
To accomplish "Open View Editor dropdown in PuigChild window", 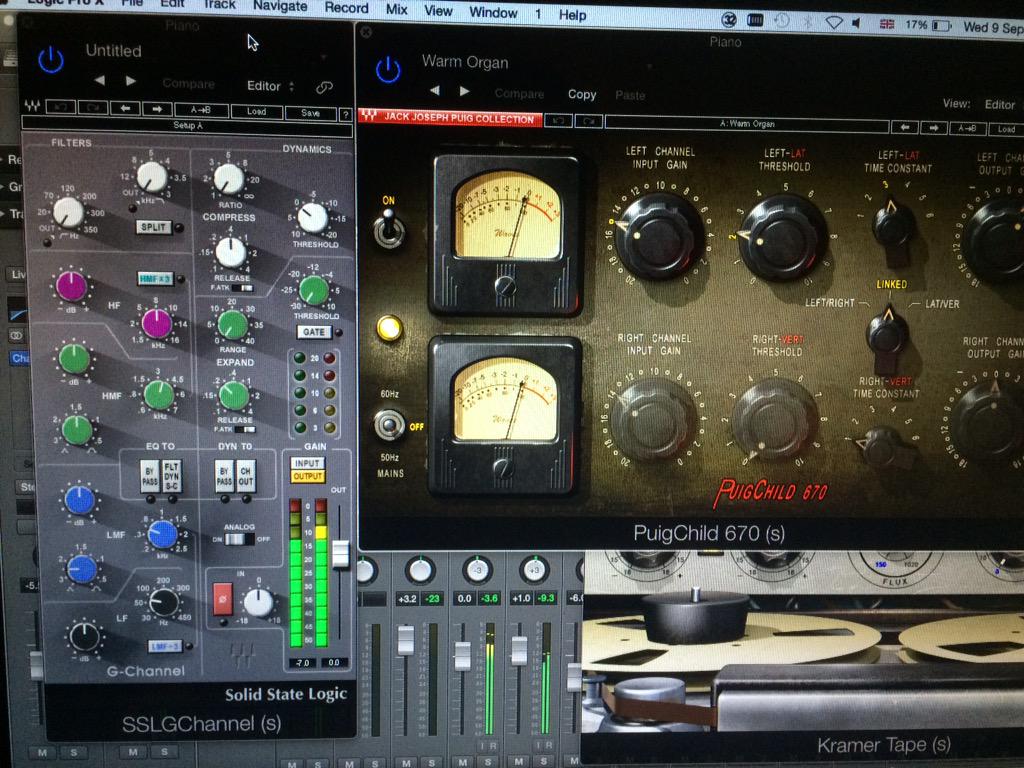I will [999, 104].
